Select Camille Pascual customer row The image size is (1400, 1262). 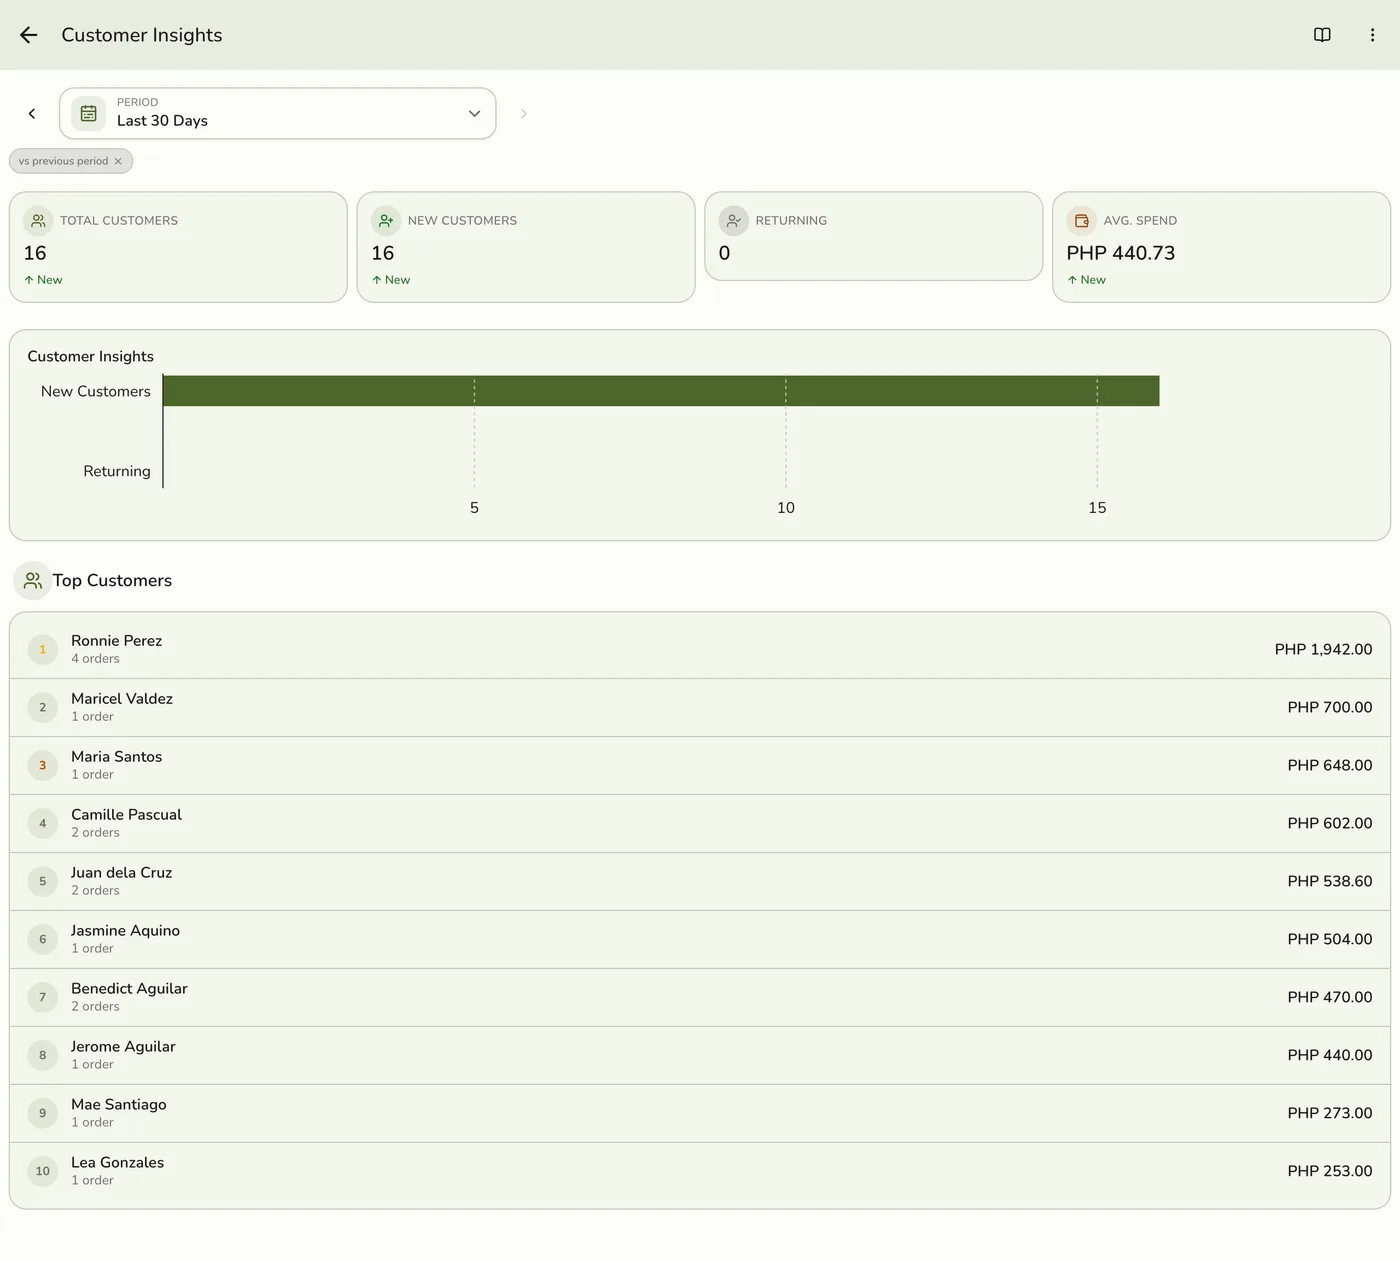click(700, 824)
